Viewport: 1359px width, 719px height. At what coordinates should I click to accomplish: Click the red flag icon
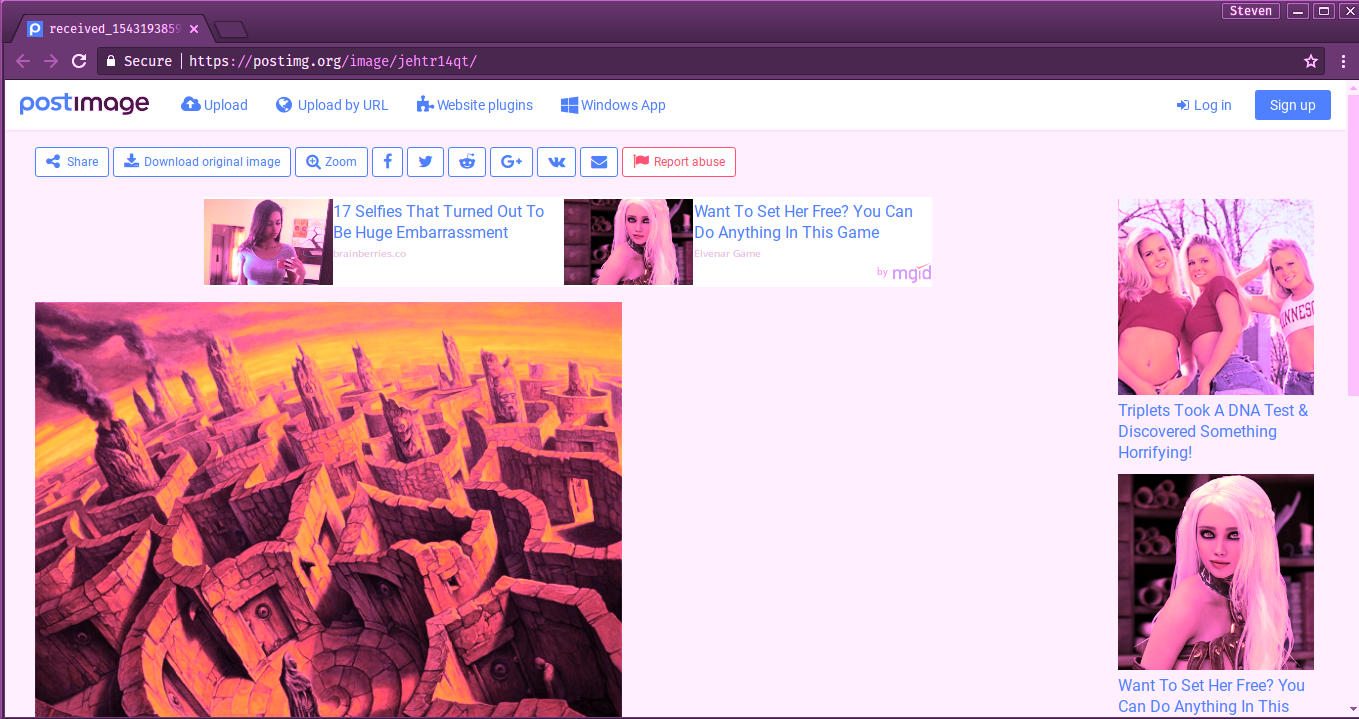click(x=641, y=162)
